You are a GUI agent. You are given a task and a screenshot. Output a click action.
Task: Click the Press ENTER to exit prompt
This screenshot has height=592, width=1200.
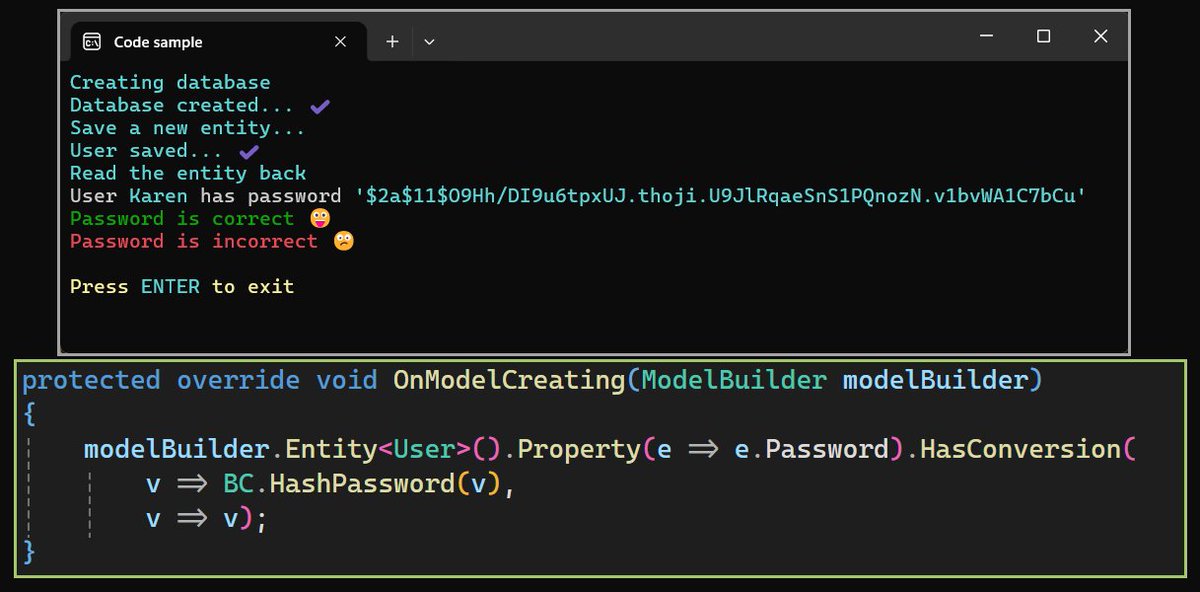point(181,286)
